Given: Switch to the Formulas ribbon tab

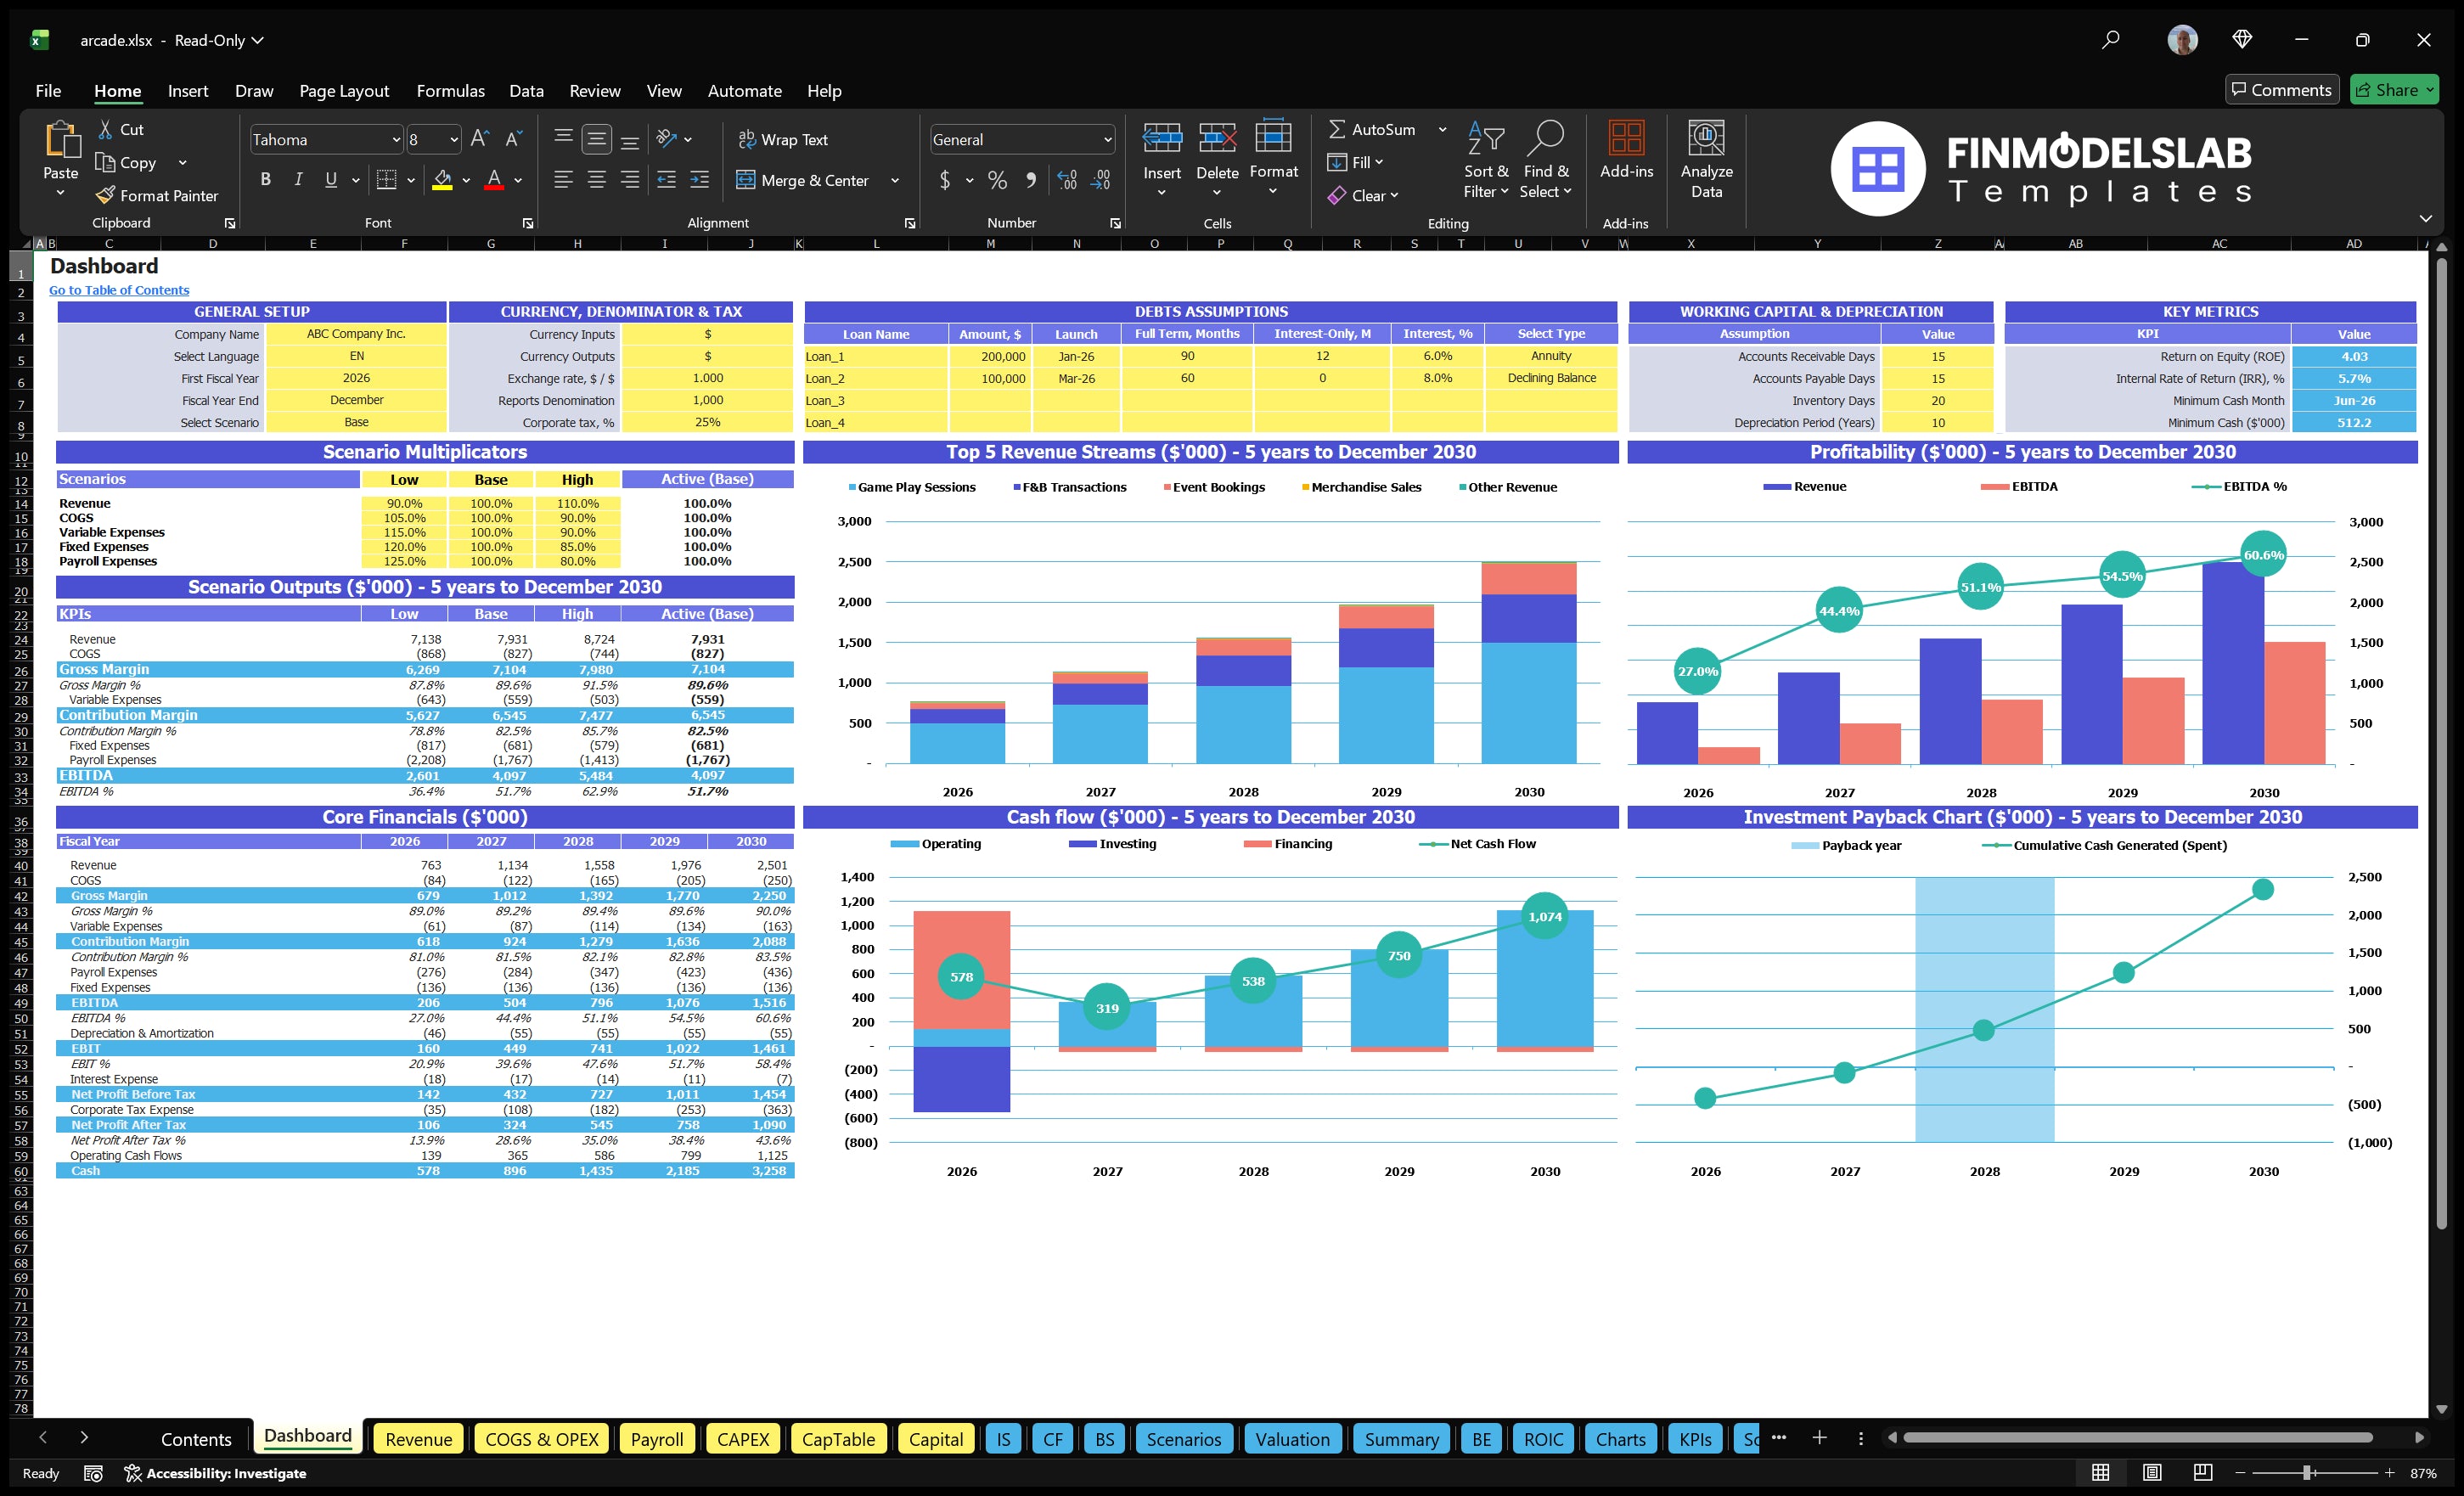Looking at the screenshot, I should point(450,90).
